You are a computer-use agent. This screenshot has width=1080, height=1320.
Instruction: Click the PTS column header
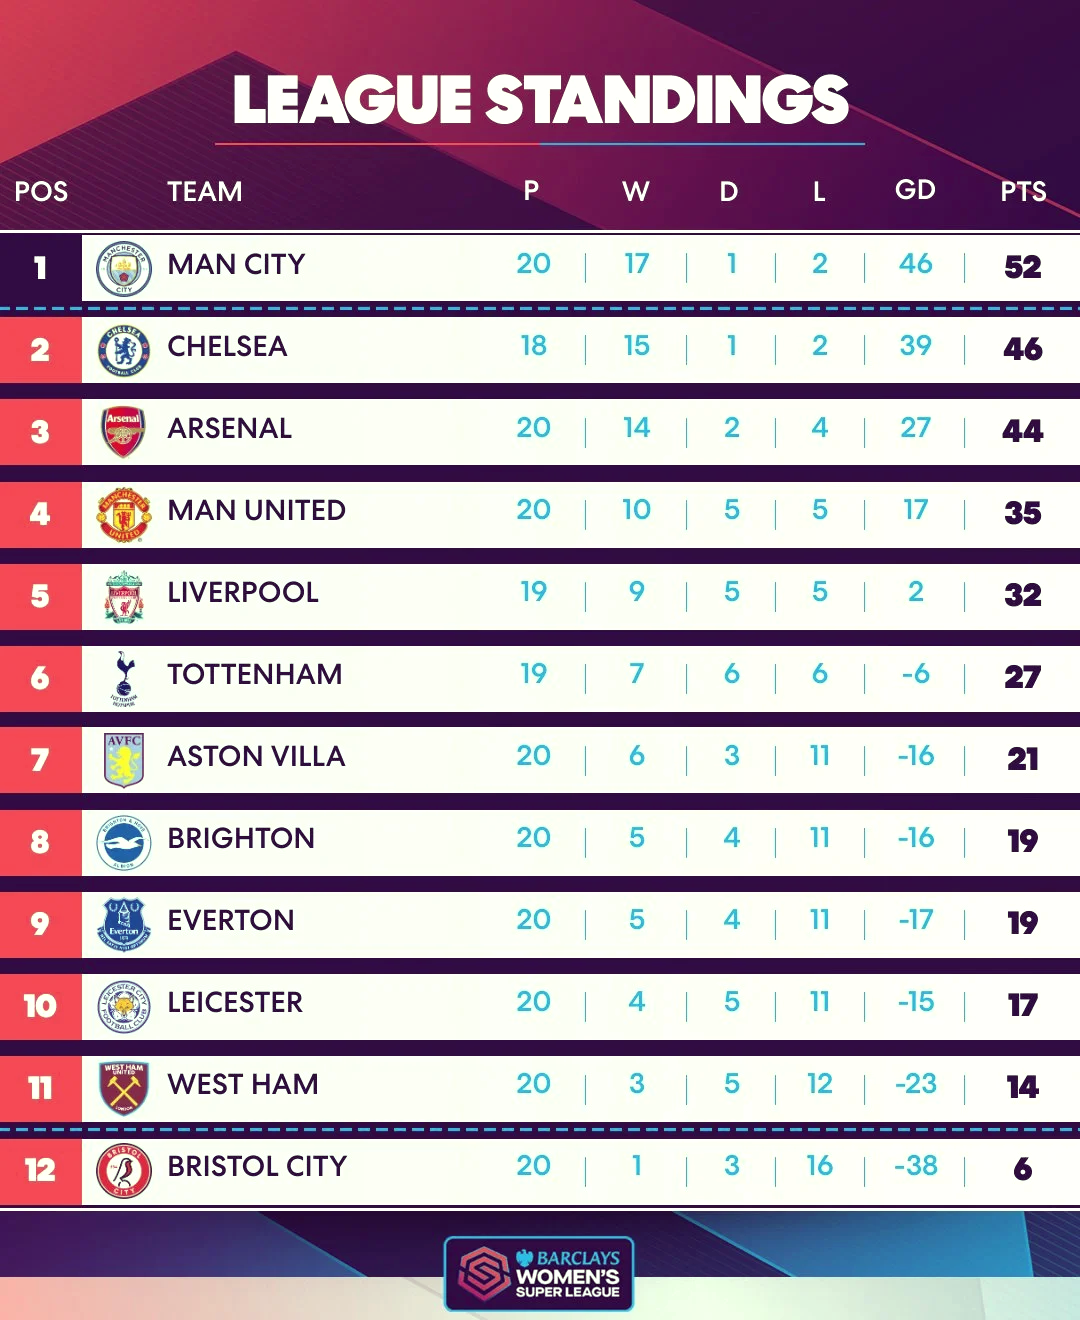1023,191
